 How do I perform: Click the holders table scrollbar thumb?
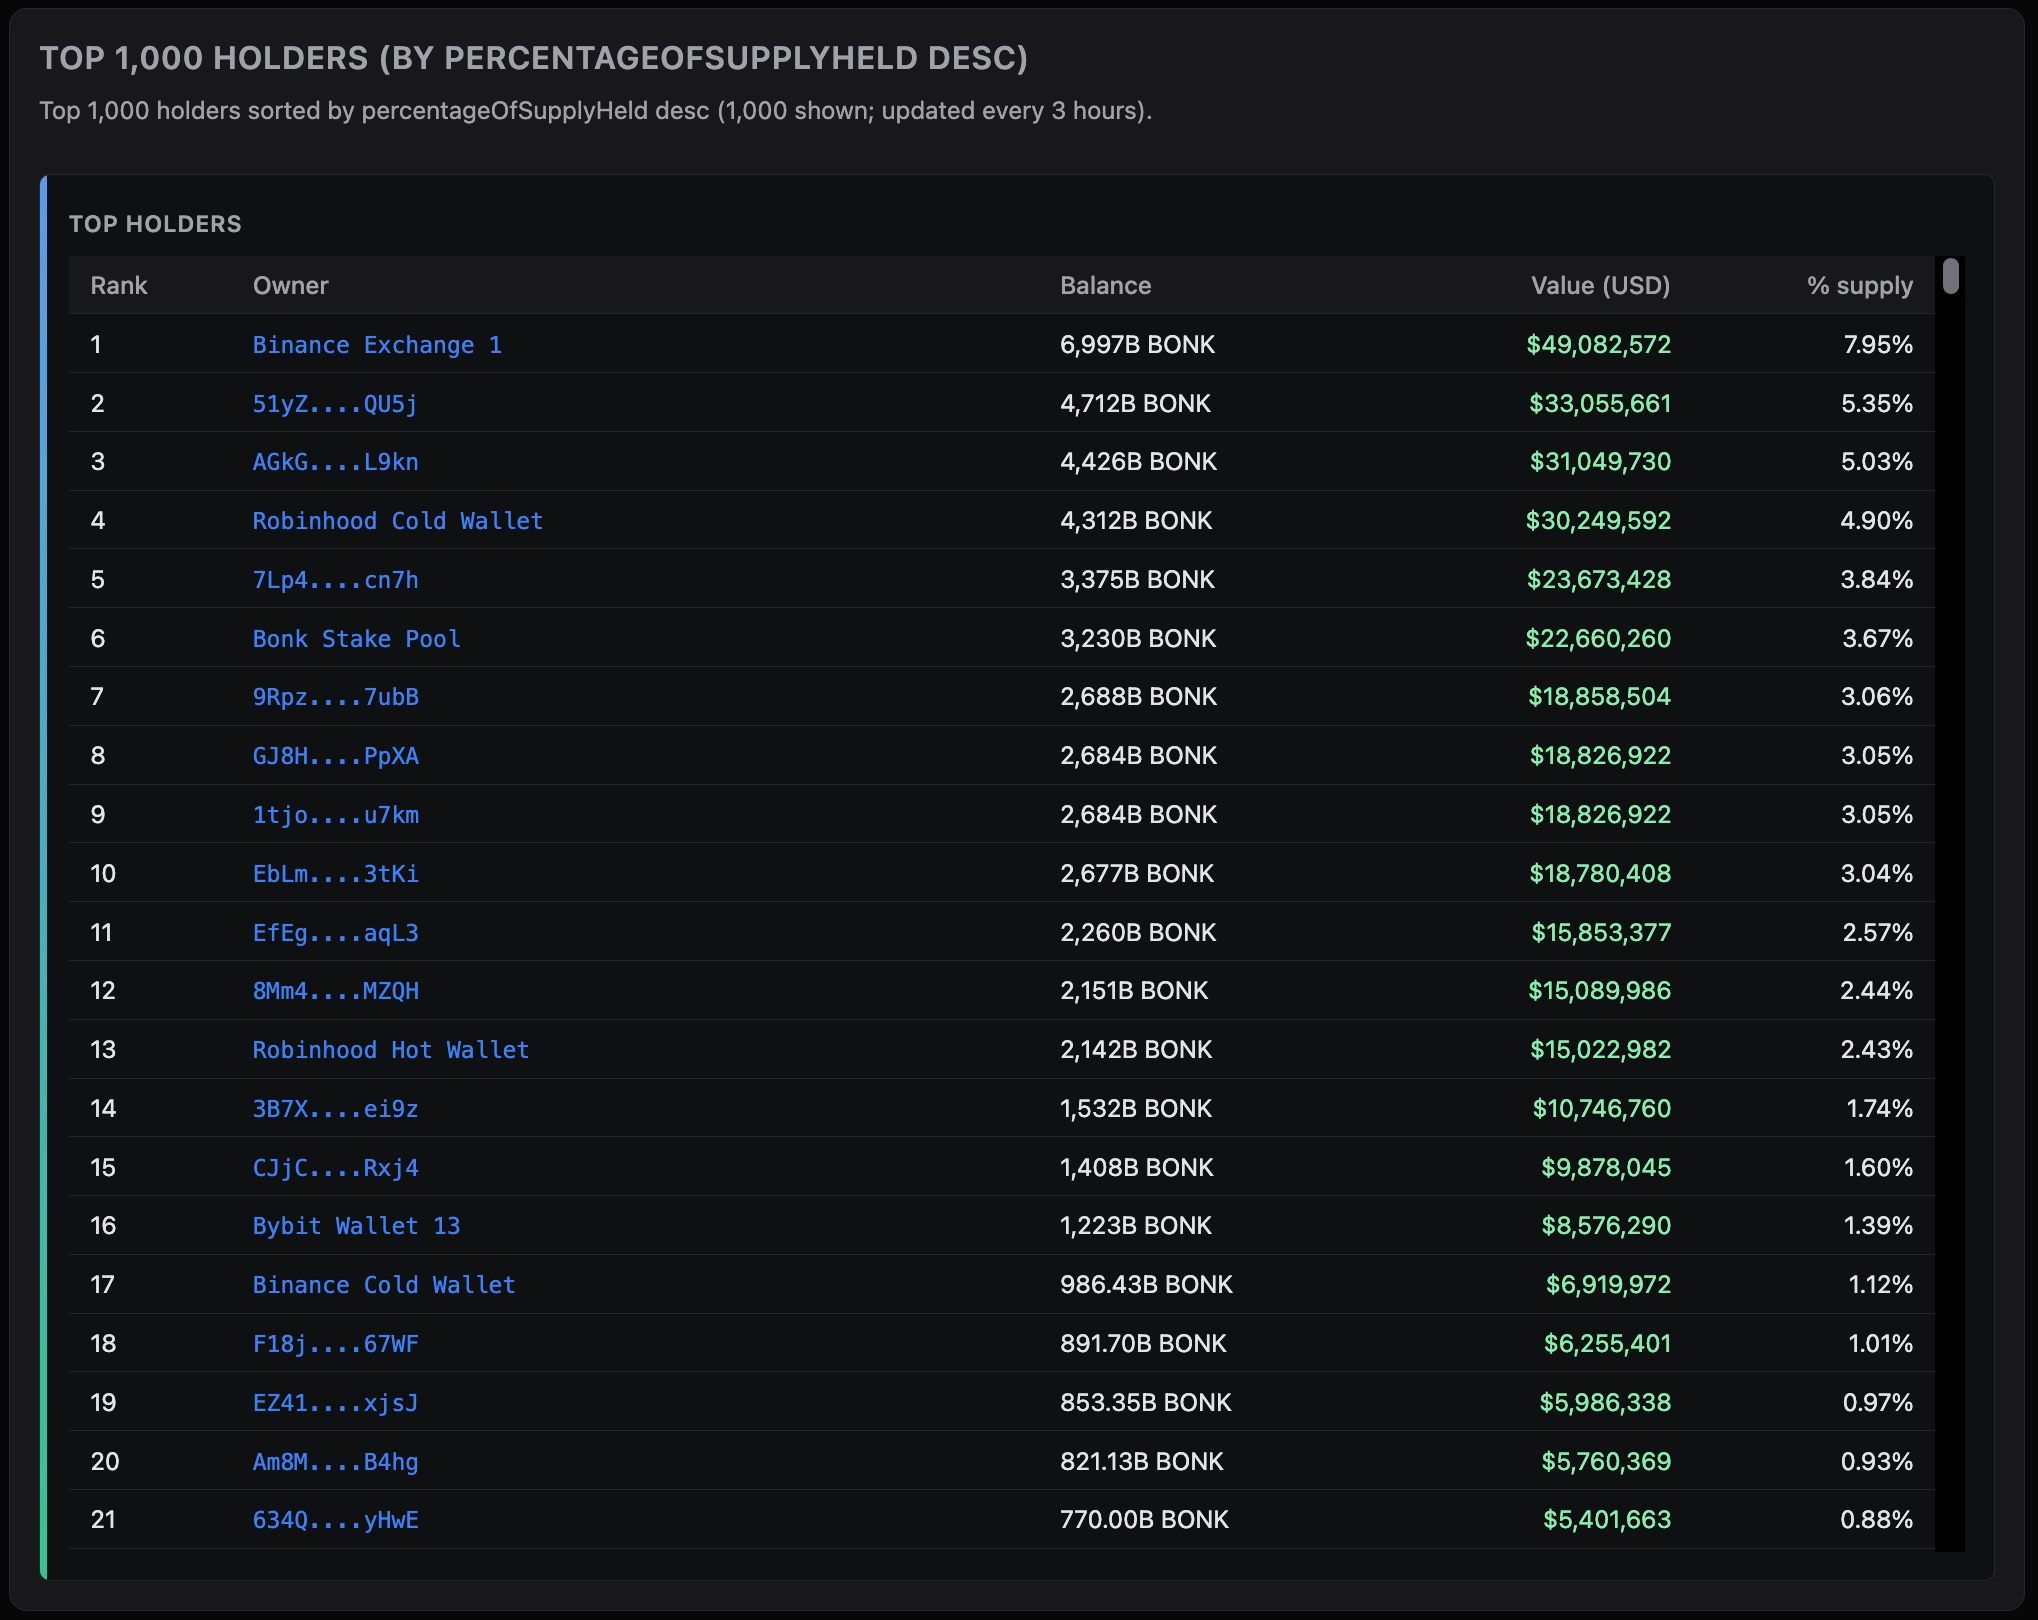coord(1950,276)
